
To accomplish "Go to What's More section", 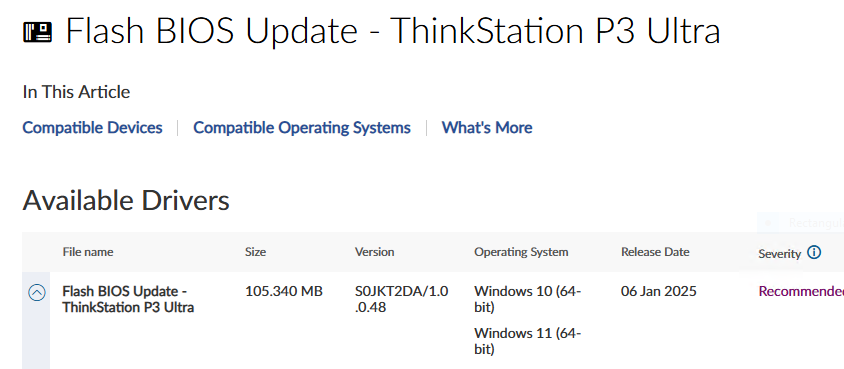I will (487, 127).
